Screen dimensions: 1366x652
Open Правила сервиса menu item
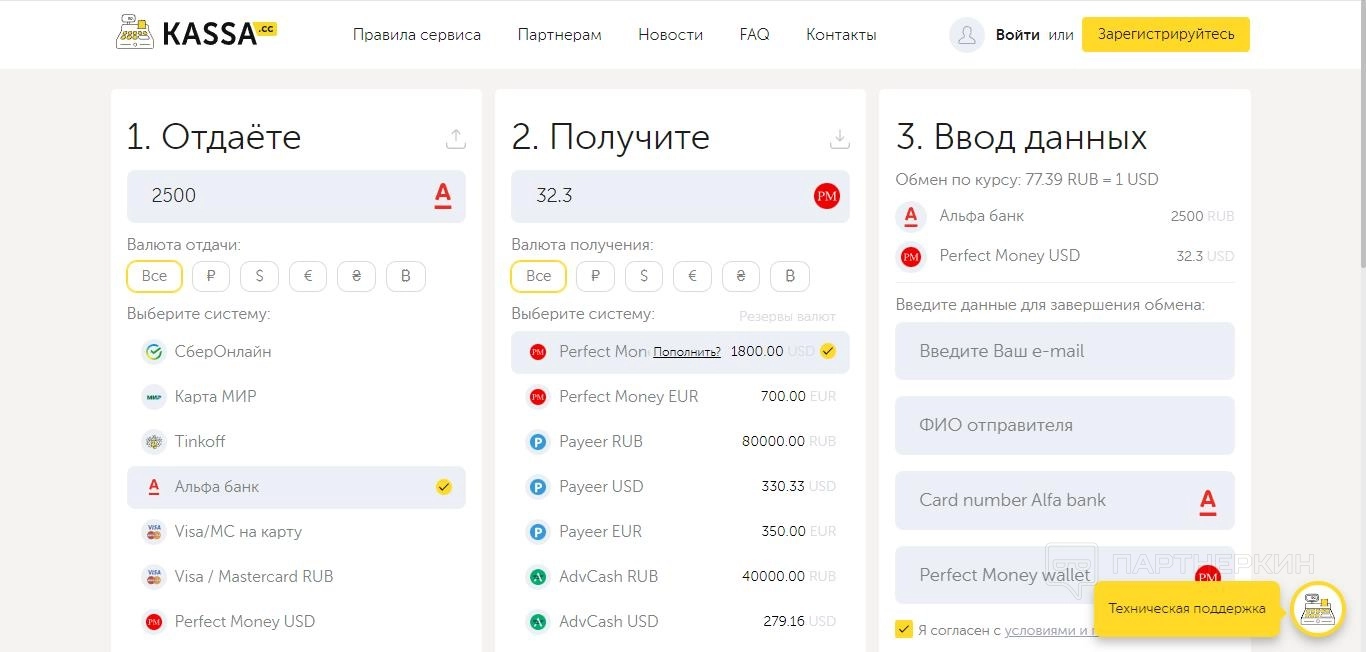click(417, 35)
